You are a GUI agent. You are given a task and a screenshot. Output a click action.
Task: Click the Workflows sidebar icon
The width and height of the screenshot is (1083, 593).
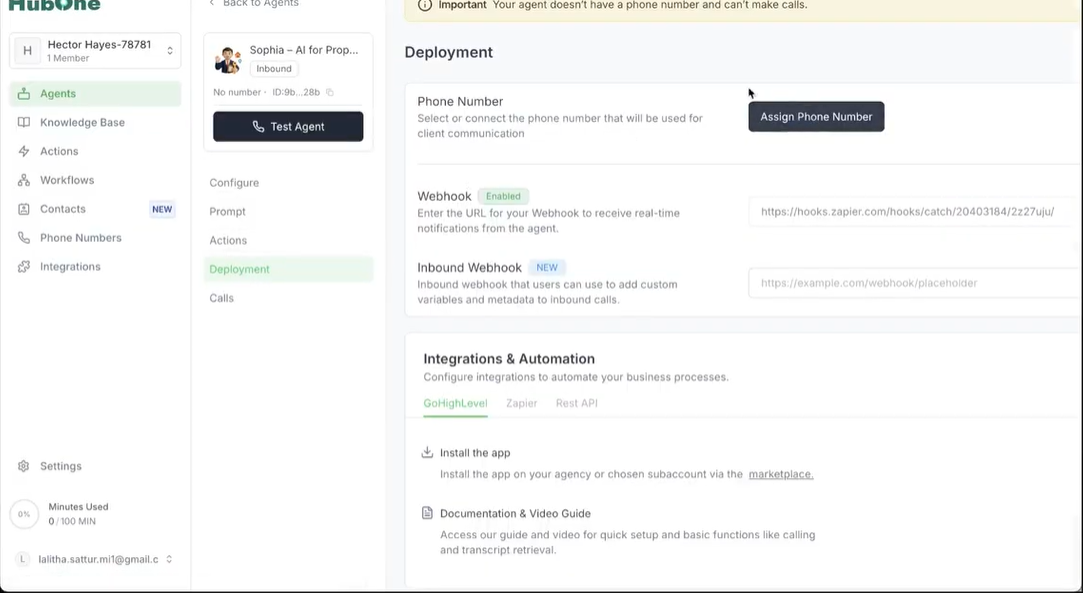tap(24, 180)
